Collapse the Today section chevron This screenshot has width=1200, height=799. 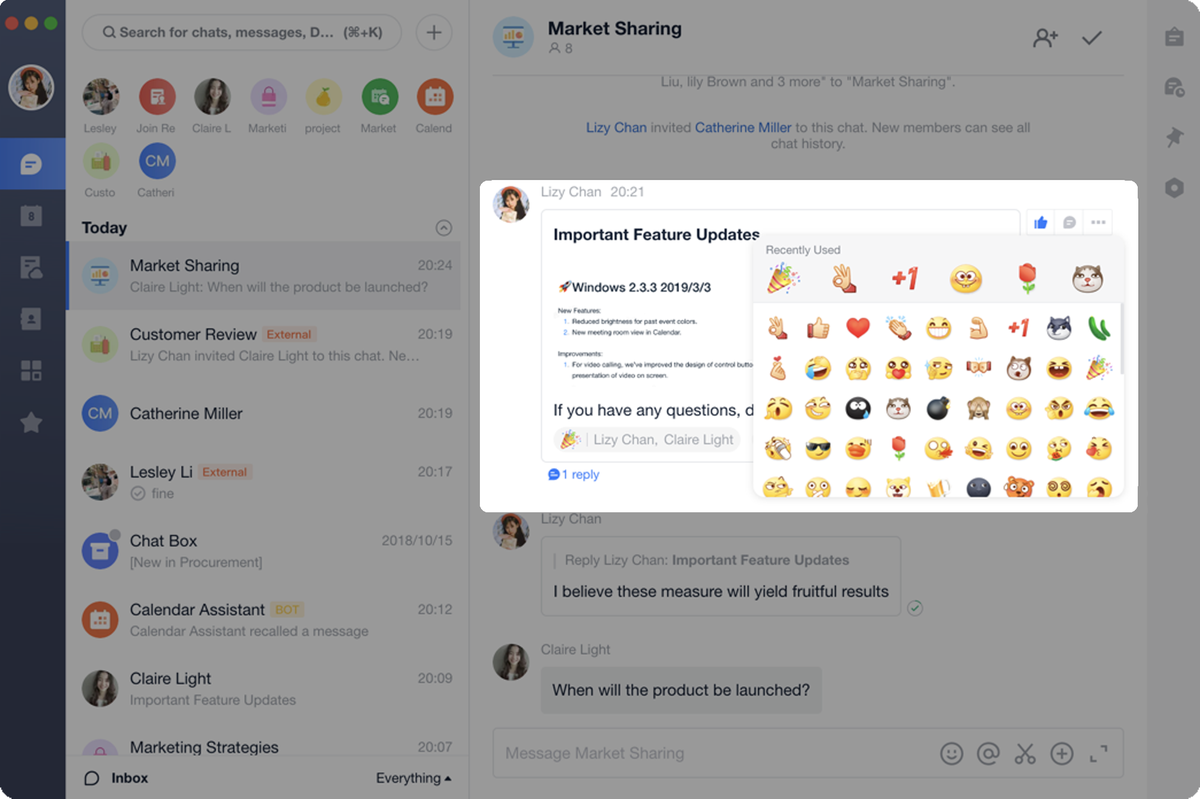tap(444, 228)
